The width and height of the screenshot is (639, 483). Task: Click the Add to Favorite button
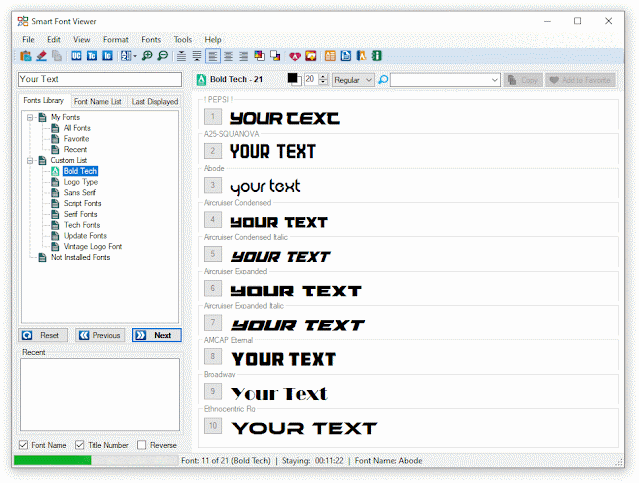(580, 80)
